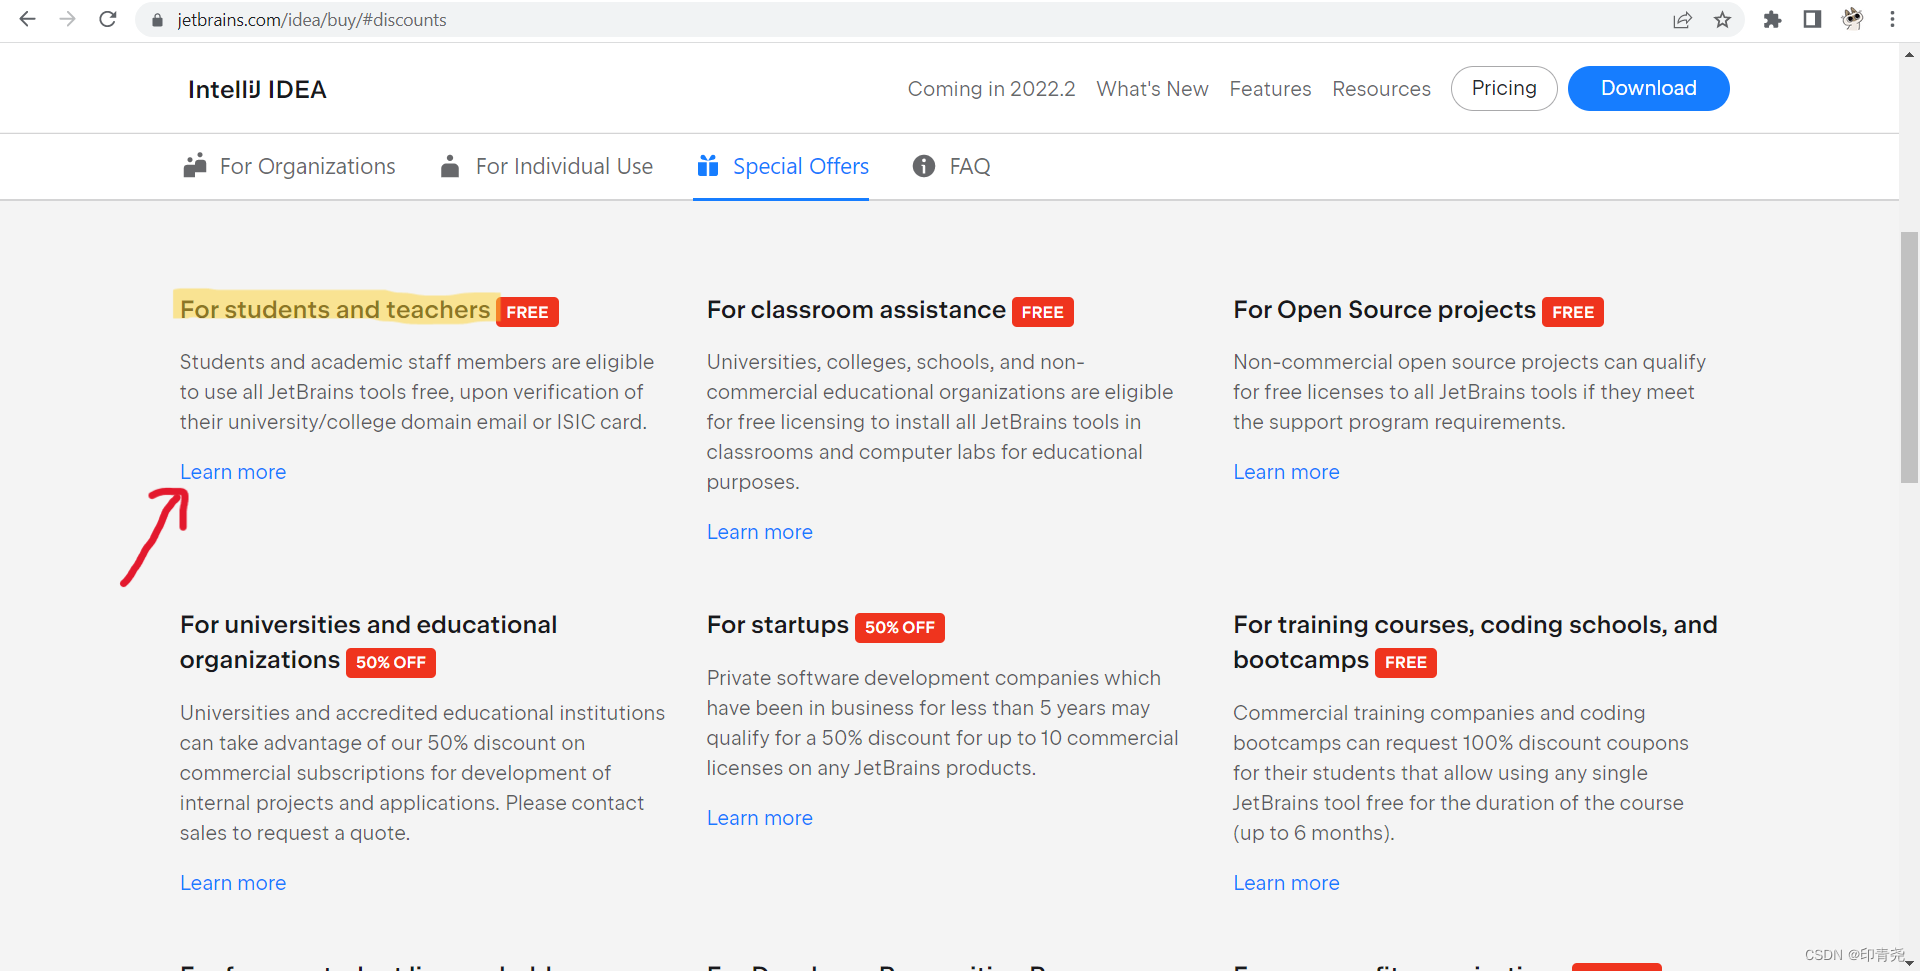Open Chrome three-dot menu
1920x971 pixels.
coord(1892,20)
